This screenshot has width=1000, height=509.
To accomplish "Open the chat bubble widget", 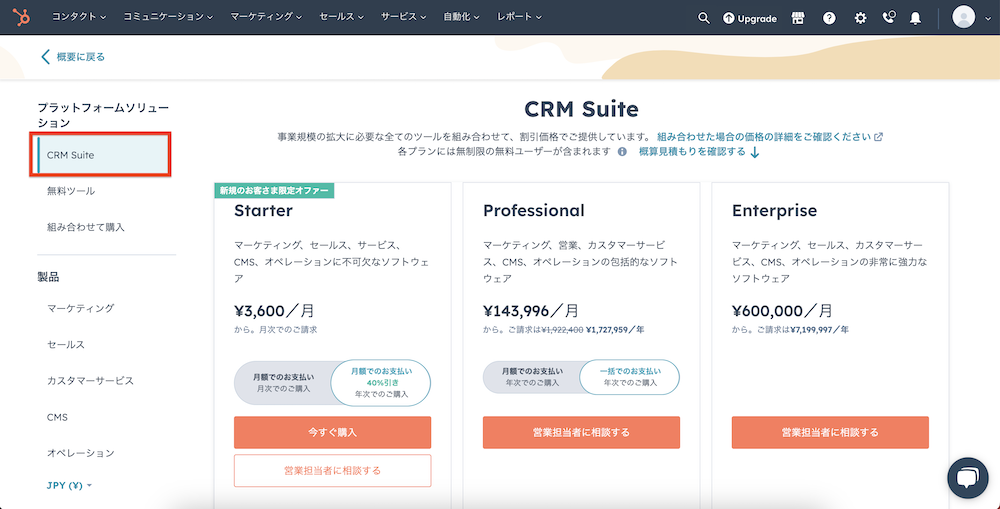I will click(967, 478).
